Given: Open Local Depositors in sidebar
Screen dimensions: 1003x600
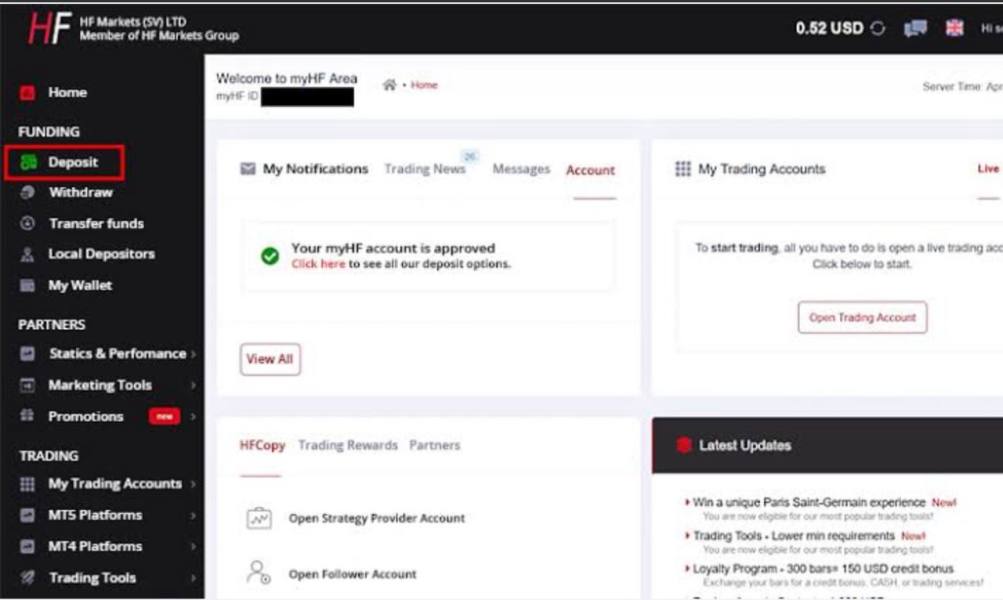Looking at the screenshot, I should 102,254.
